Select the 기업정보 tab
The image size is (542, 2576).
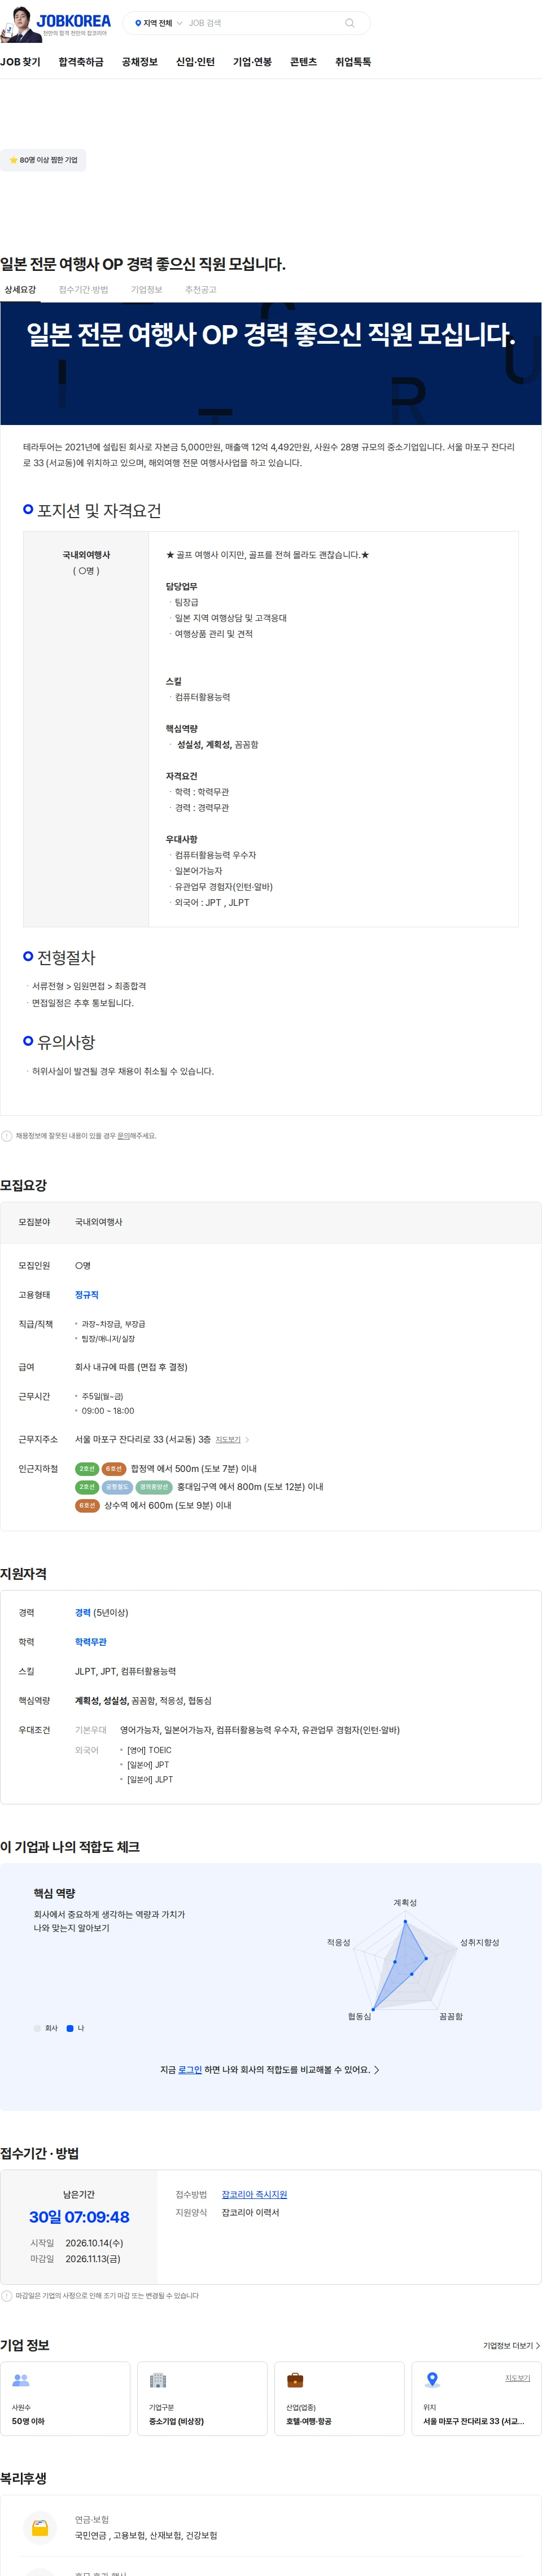coord(146,290)
